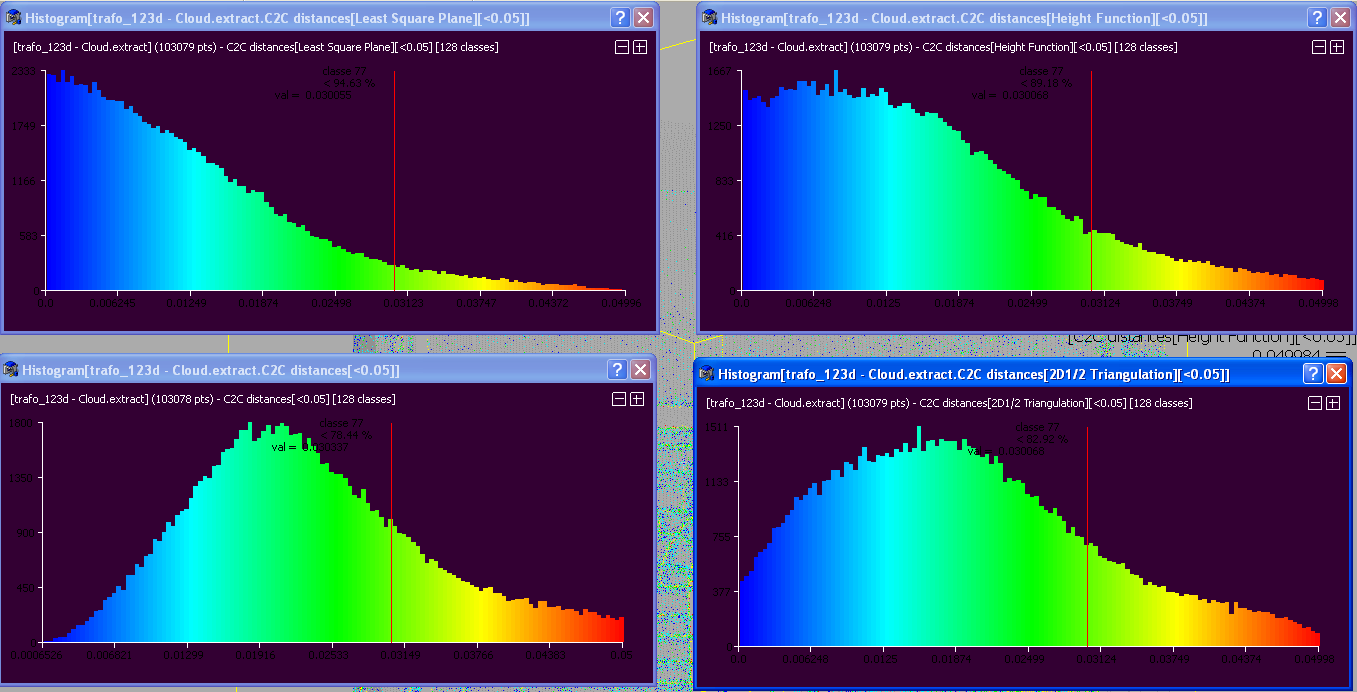Viewport: 1357px width, 692px height.
Task: Click the plus icon in the 2D1/2 Triangulation histogram
Action: [x=1332, y=403]
